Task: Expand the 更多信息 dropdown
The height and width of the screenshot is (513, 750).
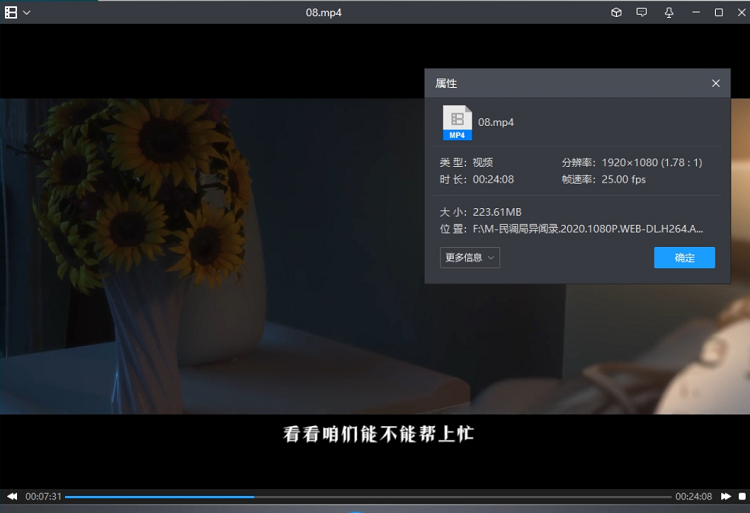Action: (x=469, y=257)
